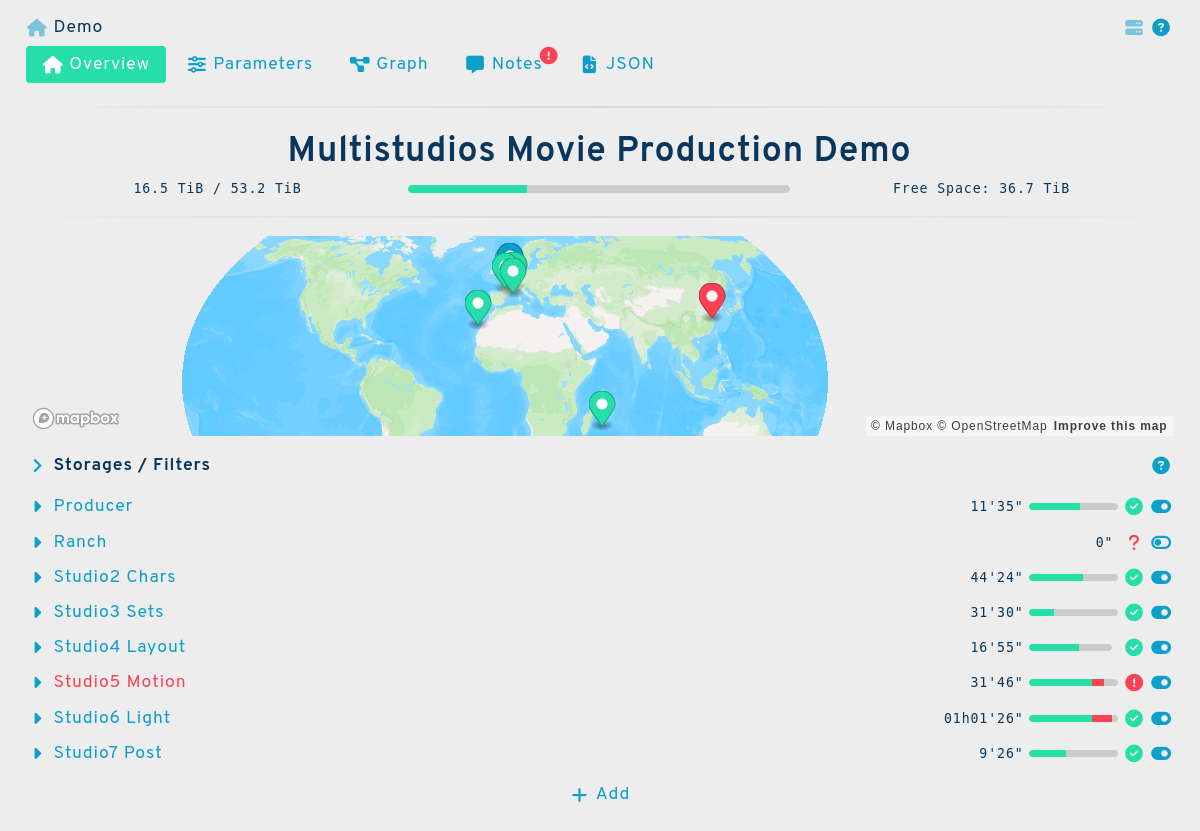Click the red error icon beside Studio5 Motion
The image size is (1200, 831).
pos(1134,682)
